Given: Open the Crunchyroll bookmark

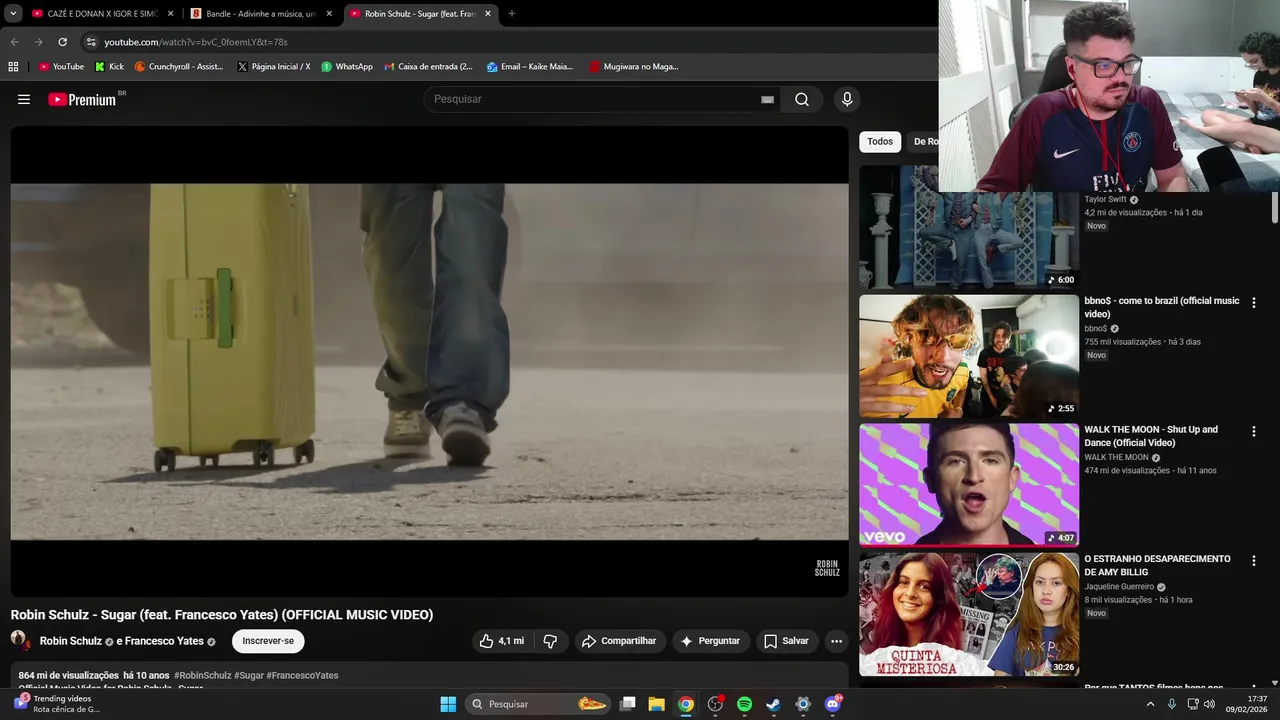Looking at the screenshot, I should point(179,67).
